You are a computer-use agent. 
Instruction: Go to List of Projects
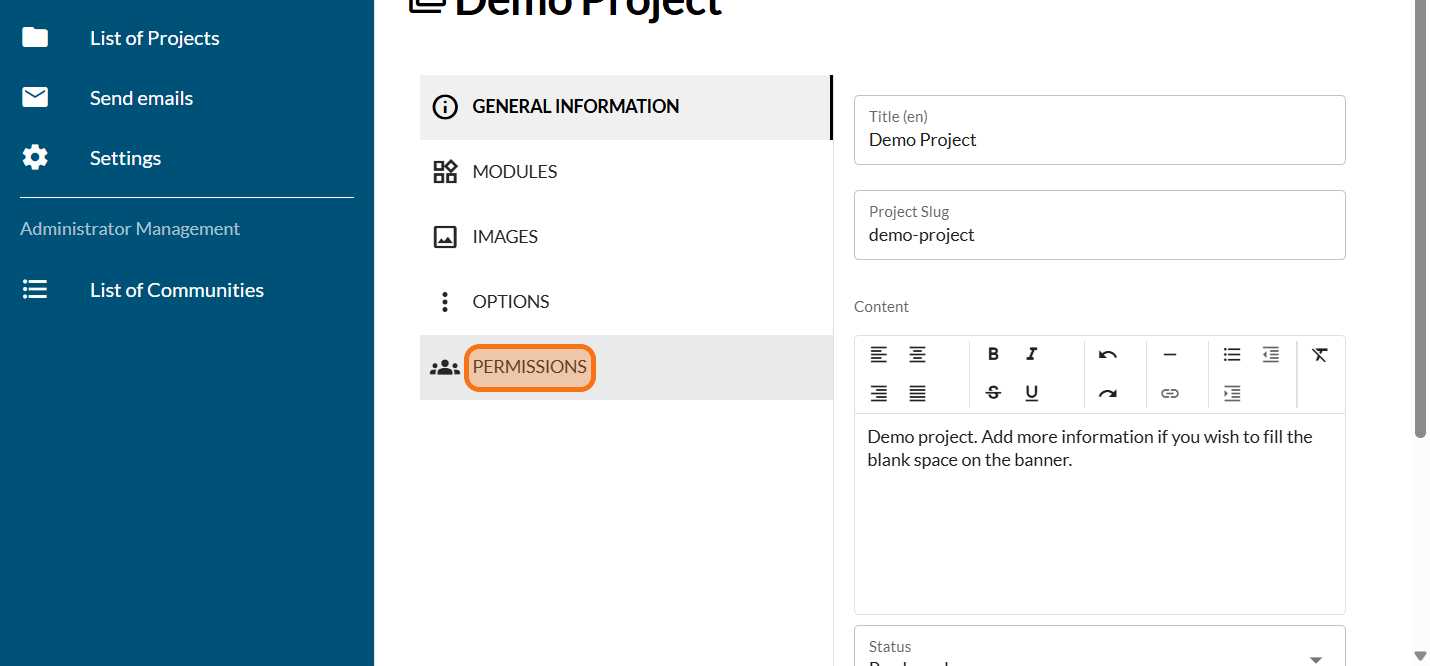tap(154, 38)
